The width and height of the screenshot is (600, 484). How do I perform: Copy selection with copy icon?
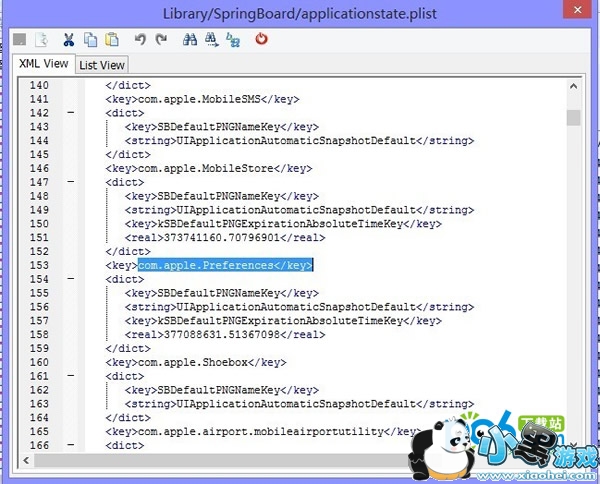(x=91, y=40)
